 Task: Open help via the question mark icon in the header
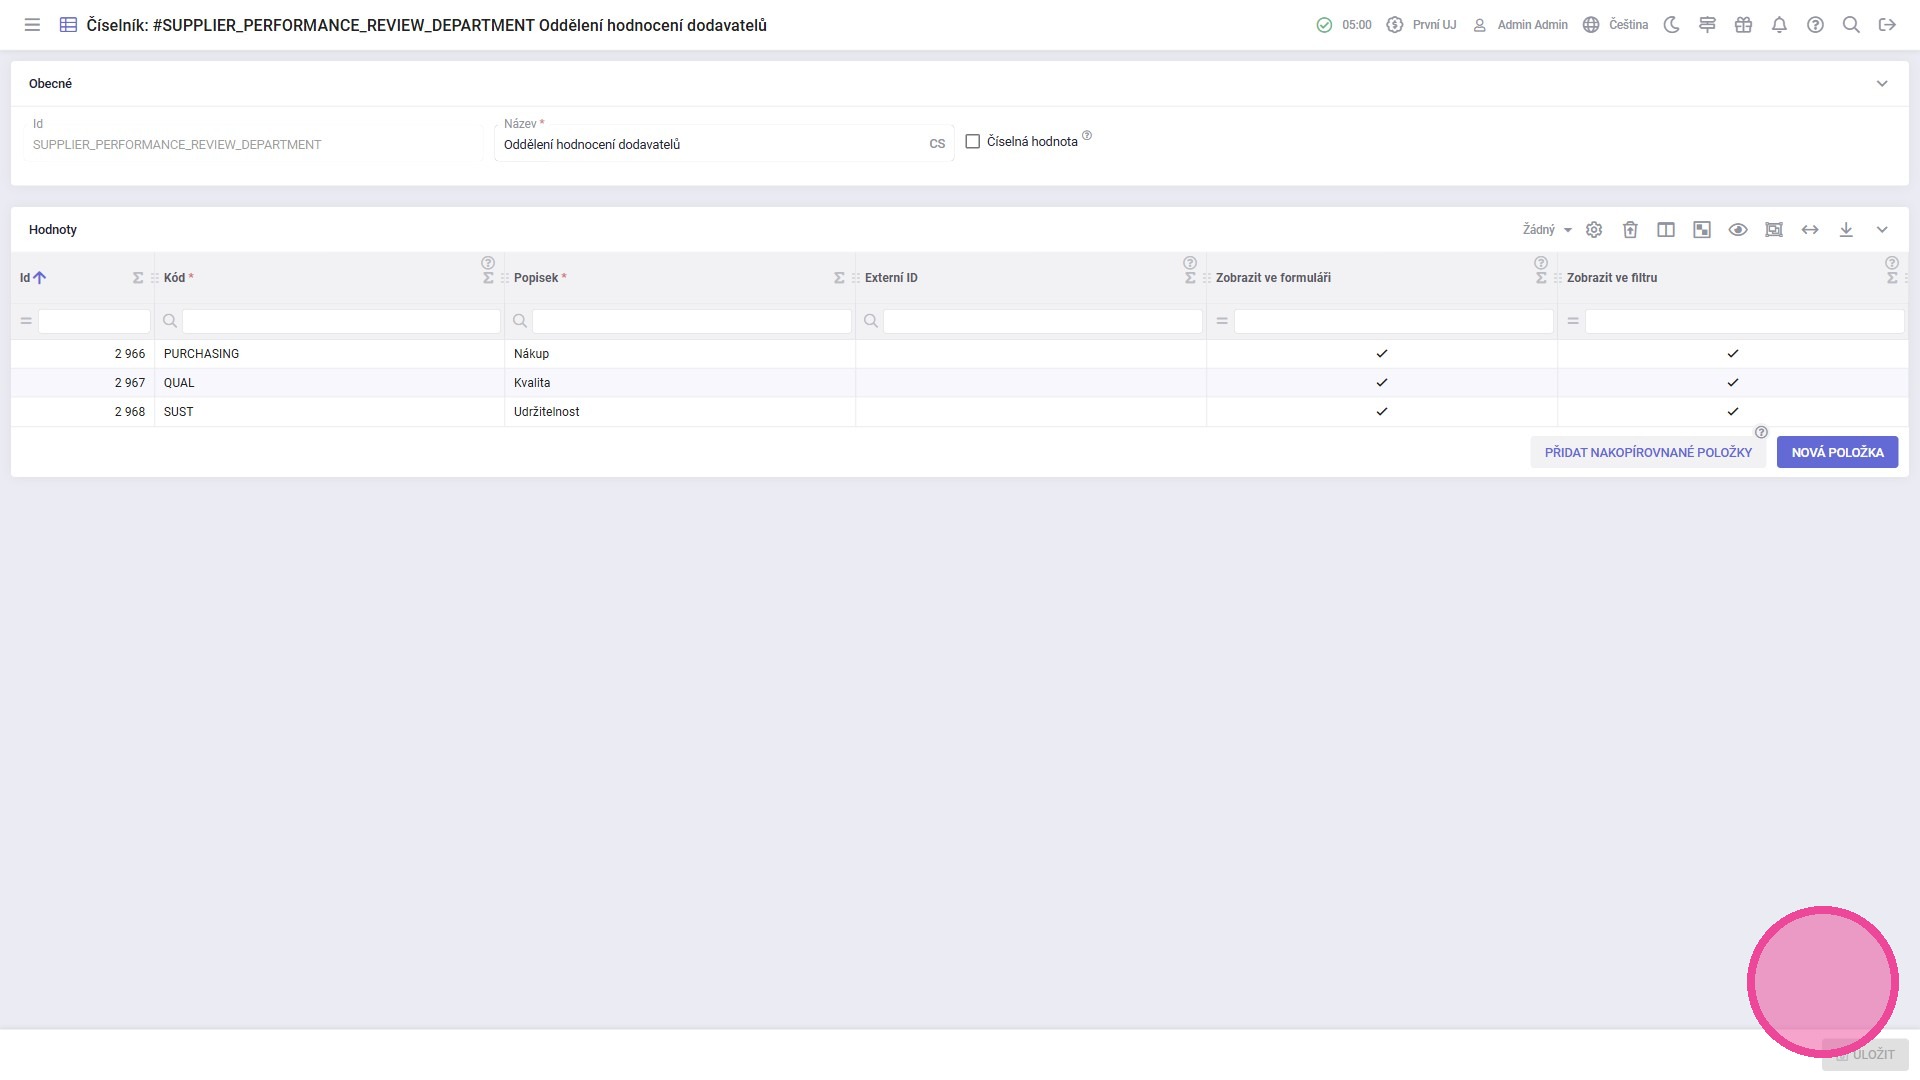[1815, 25]
